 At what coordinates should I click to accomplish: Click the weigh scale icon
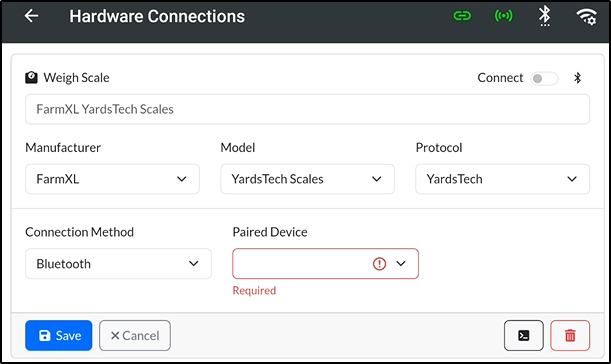click(31, 78)
